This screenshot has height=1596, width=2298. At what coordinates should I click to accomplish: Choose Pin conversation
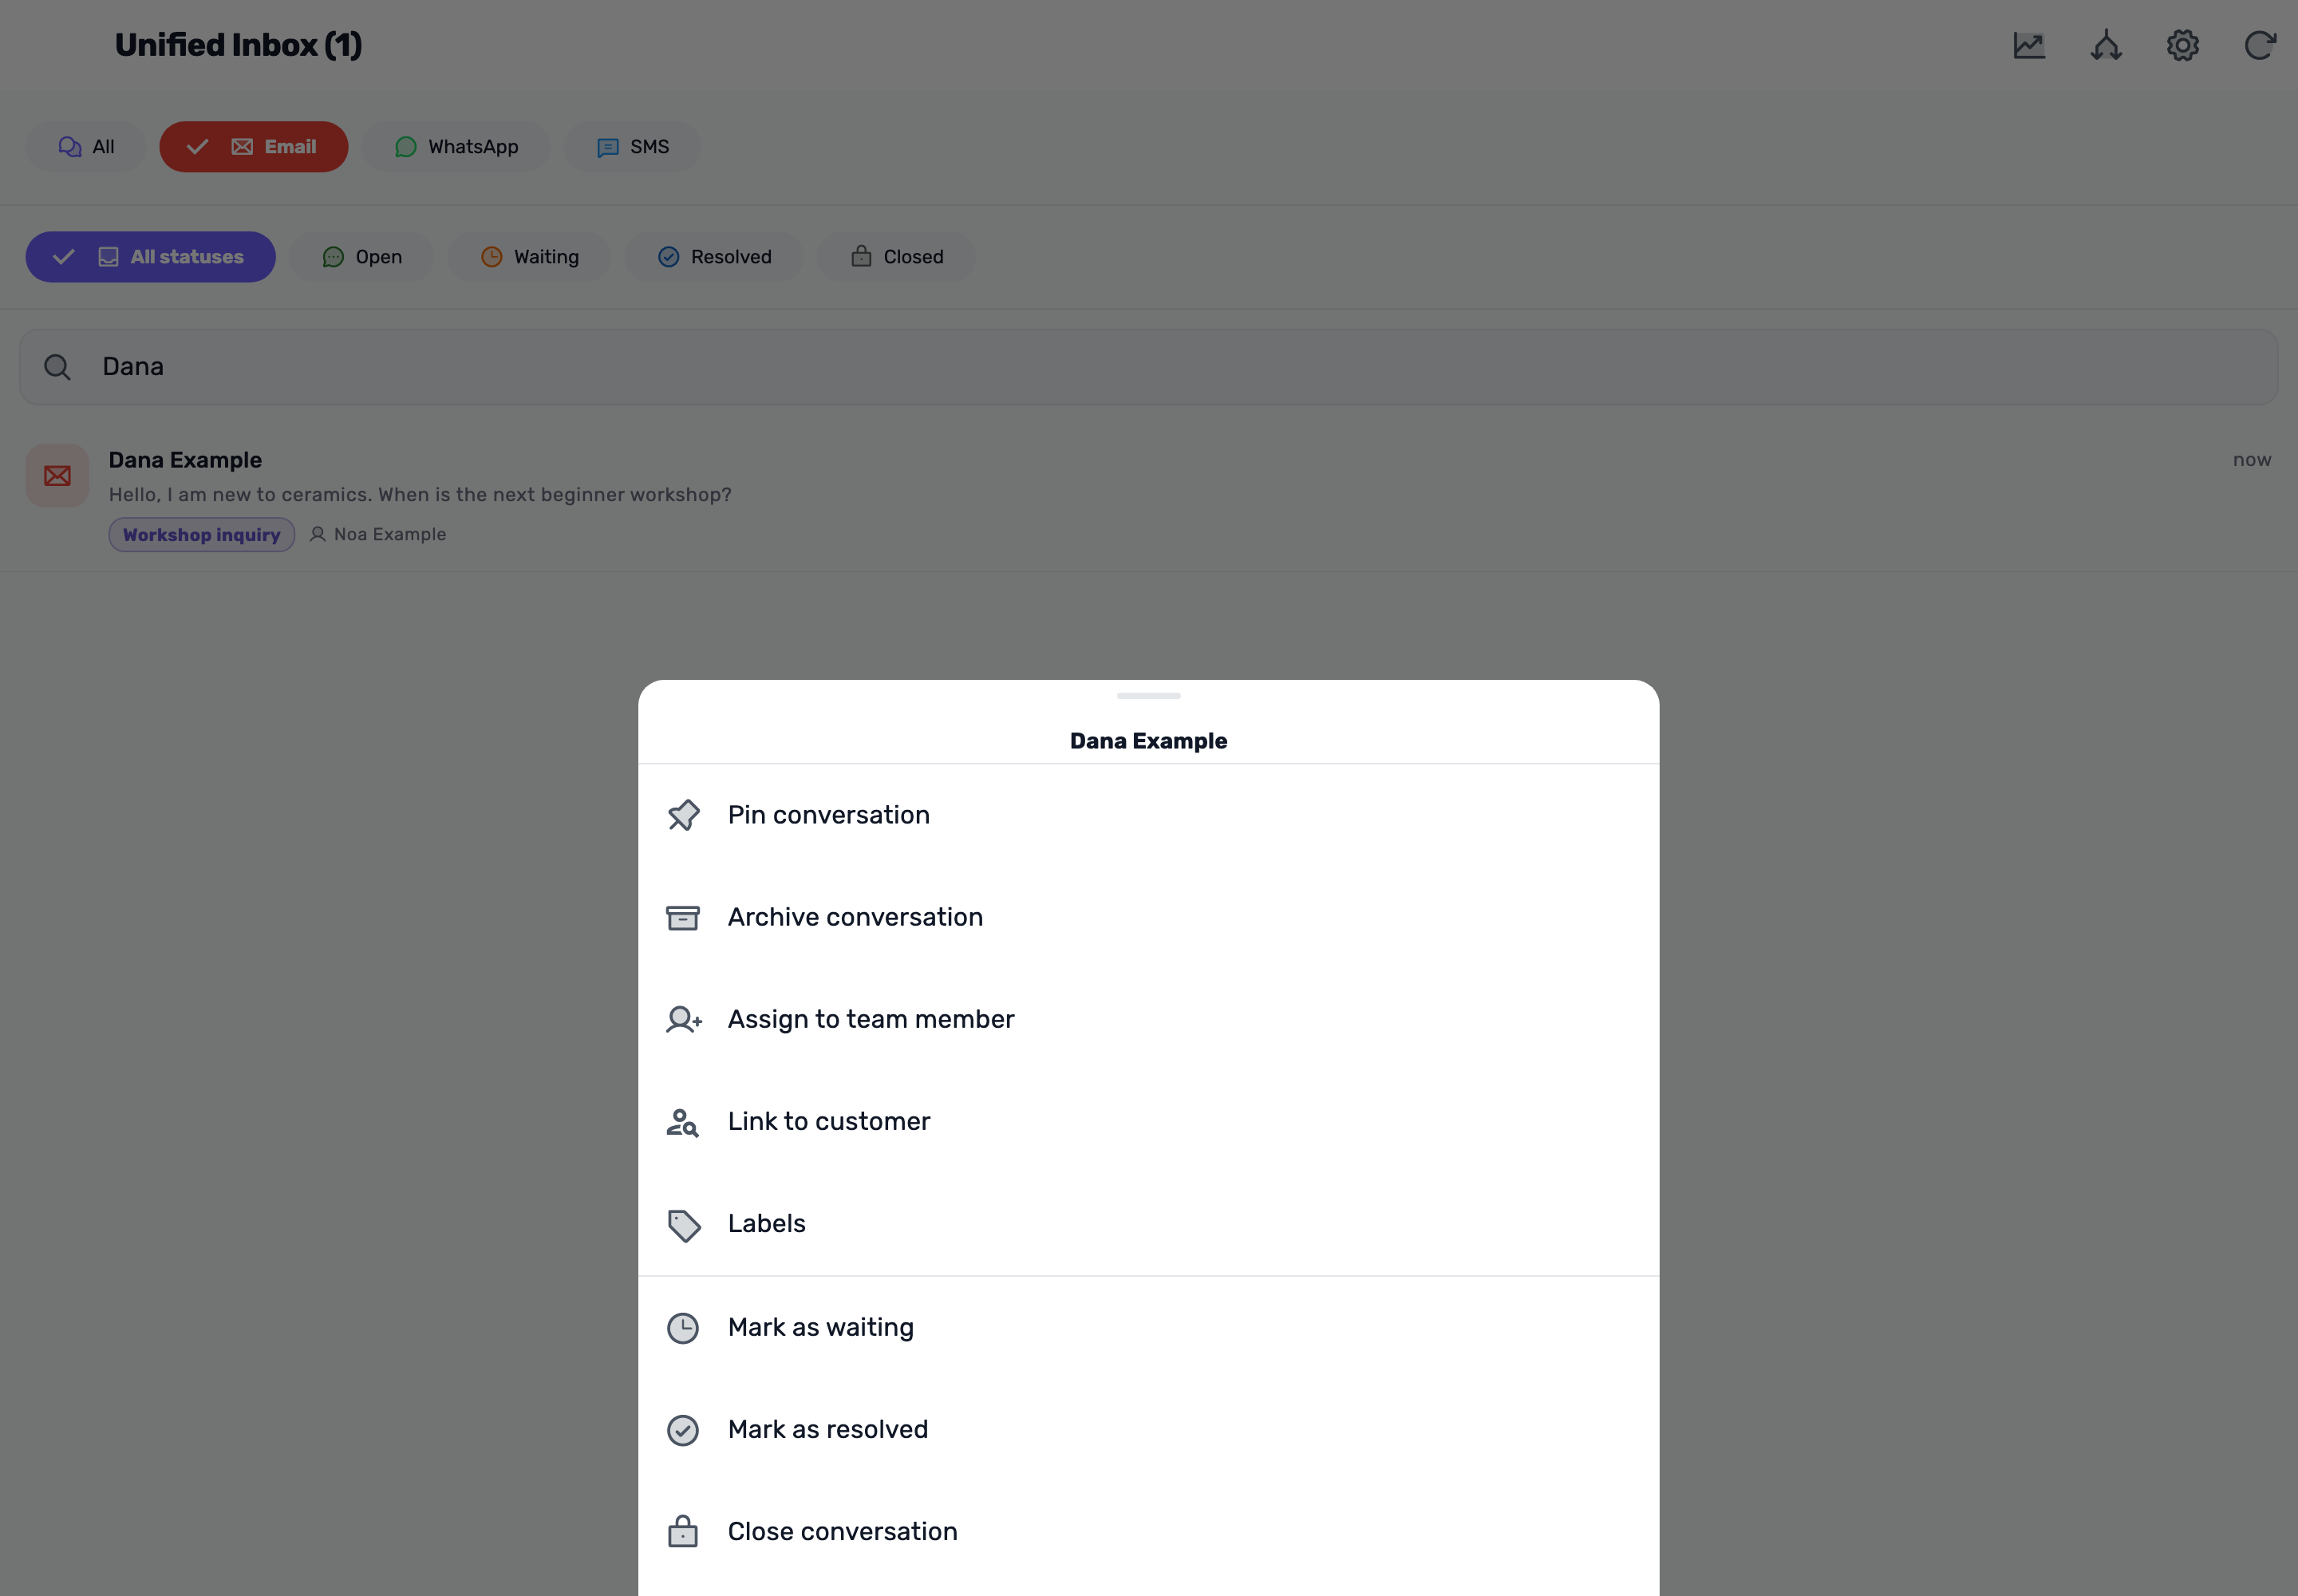1148,815
